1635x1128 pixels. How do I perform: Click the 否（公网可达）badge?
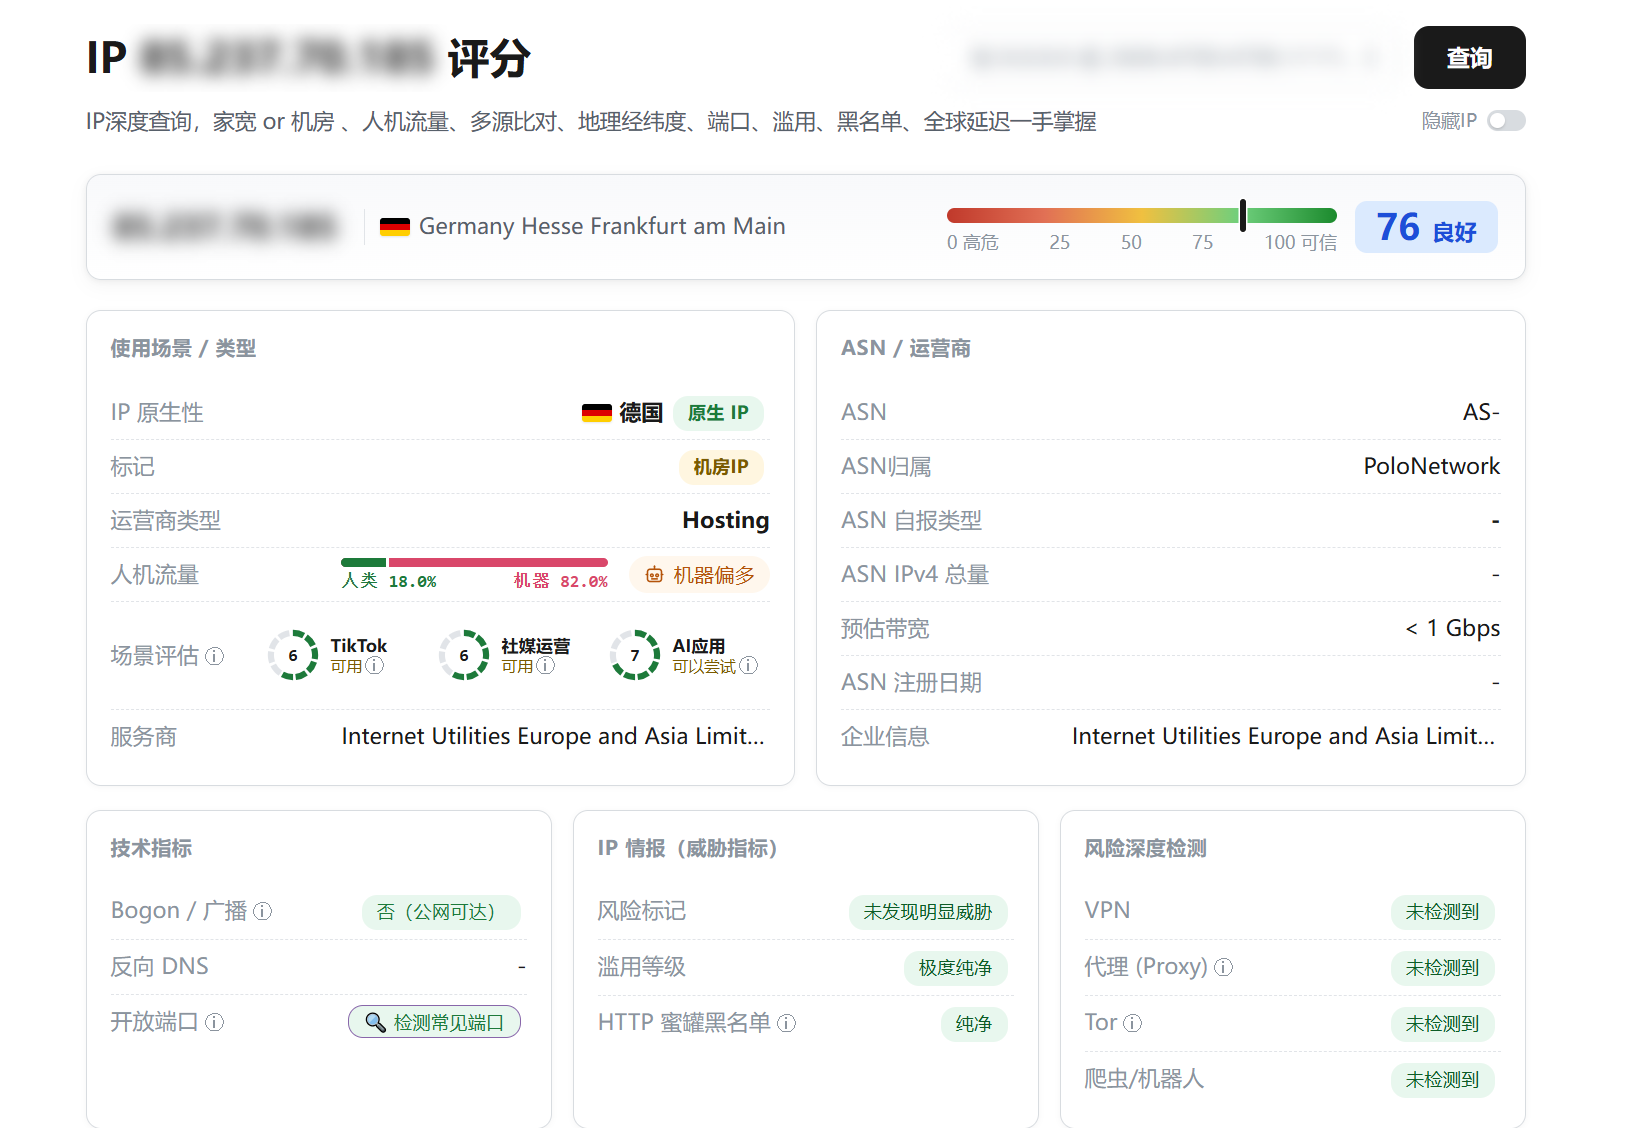pos(441,912)
